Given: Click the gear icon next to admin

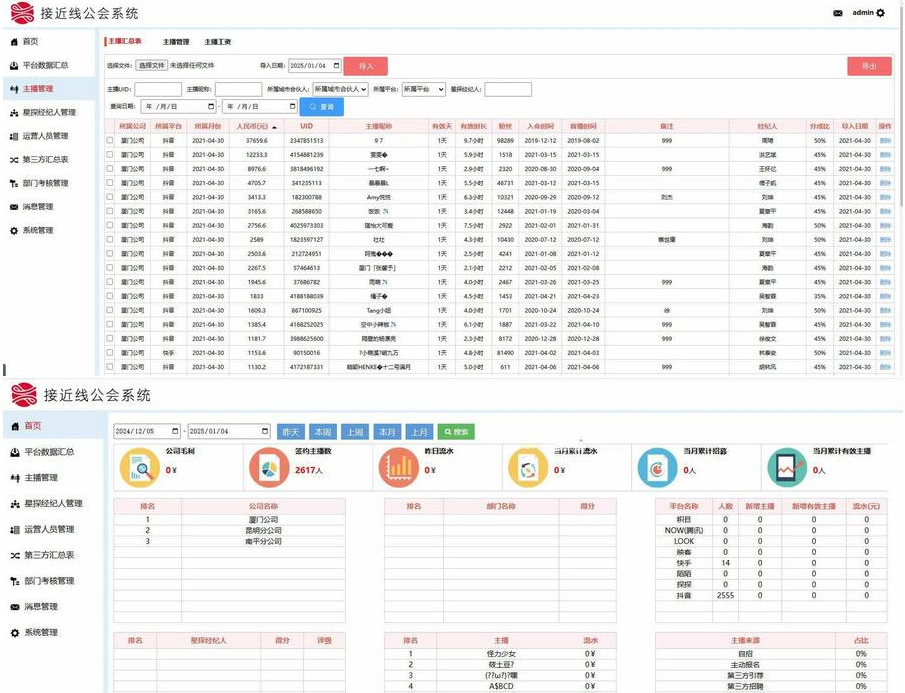Looking at the screenshot, I should tap(880, 13).
